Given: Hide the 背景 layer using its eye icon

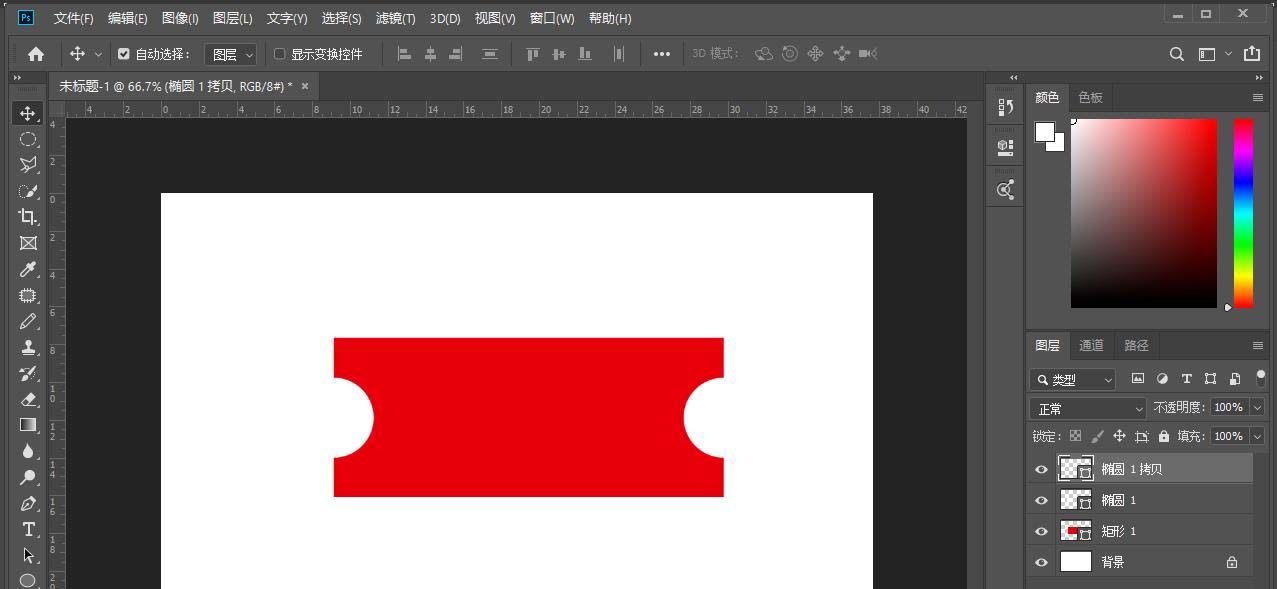Looking at the screenshot, I should point(1041,562).
